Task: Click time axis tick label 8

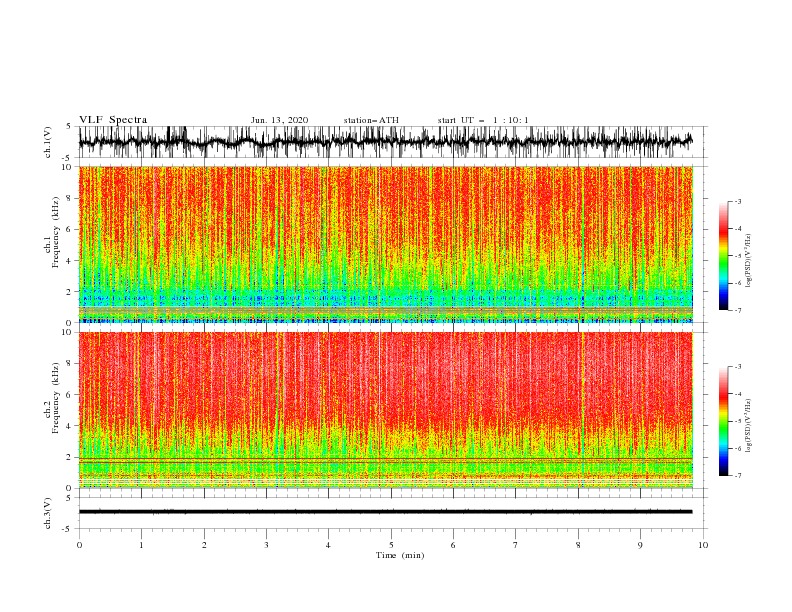Action: [x=578, y=545]
